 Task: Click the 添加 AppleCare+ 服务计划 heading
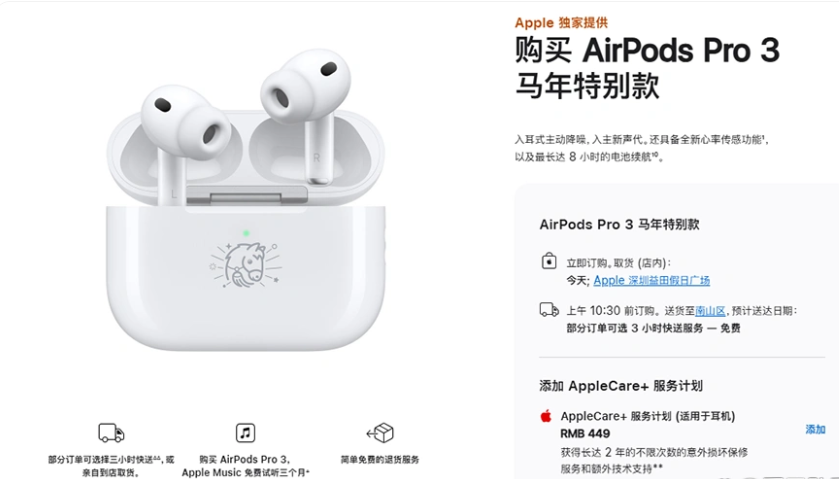pyautogui.click(x=621, y=386)
